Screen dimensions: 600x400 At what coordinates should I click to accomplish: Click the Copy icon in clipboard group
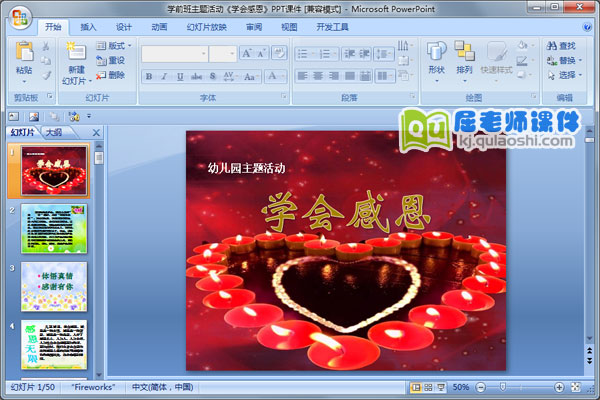coord(46,60)
